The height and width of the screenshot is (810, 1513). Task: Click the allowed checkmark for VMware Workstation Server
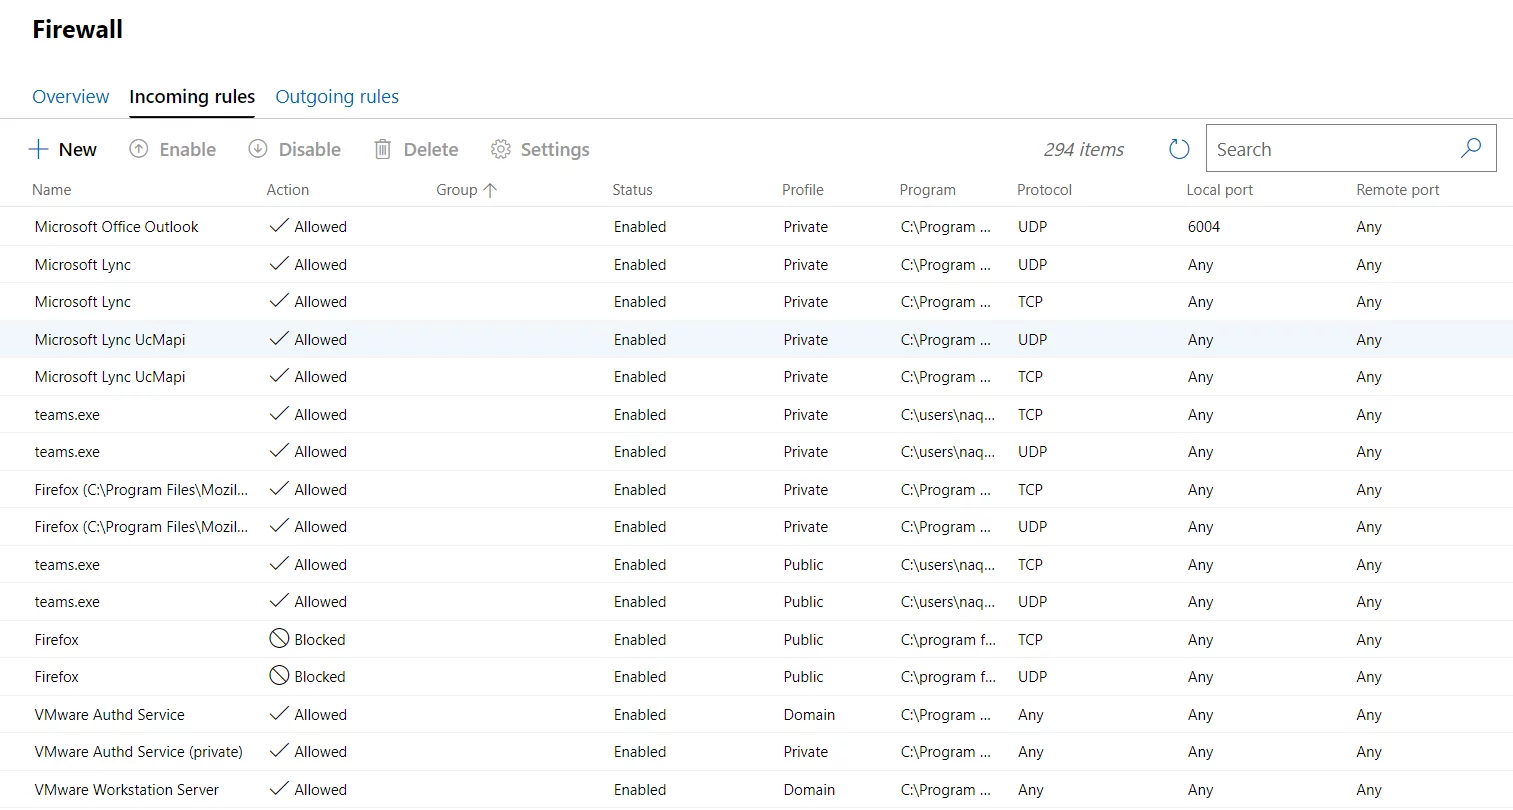point(279,789)
